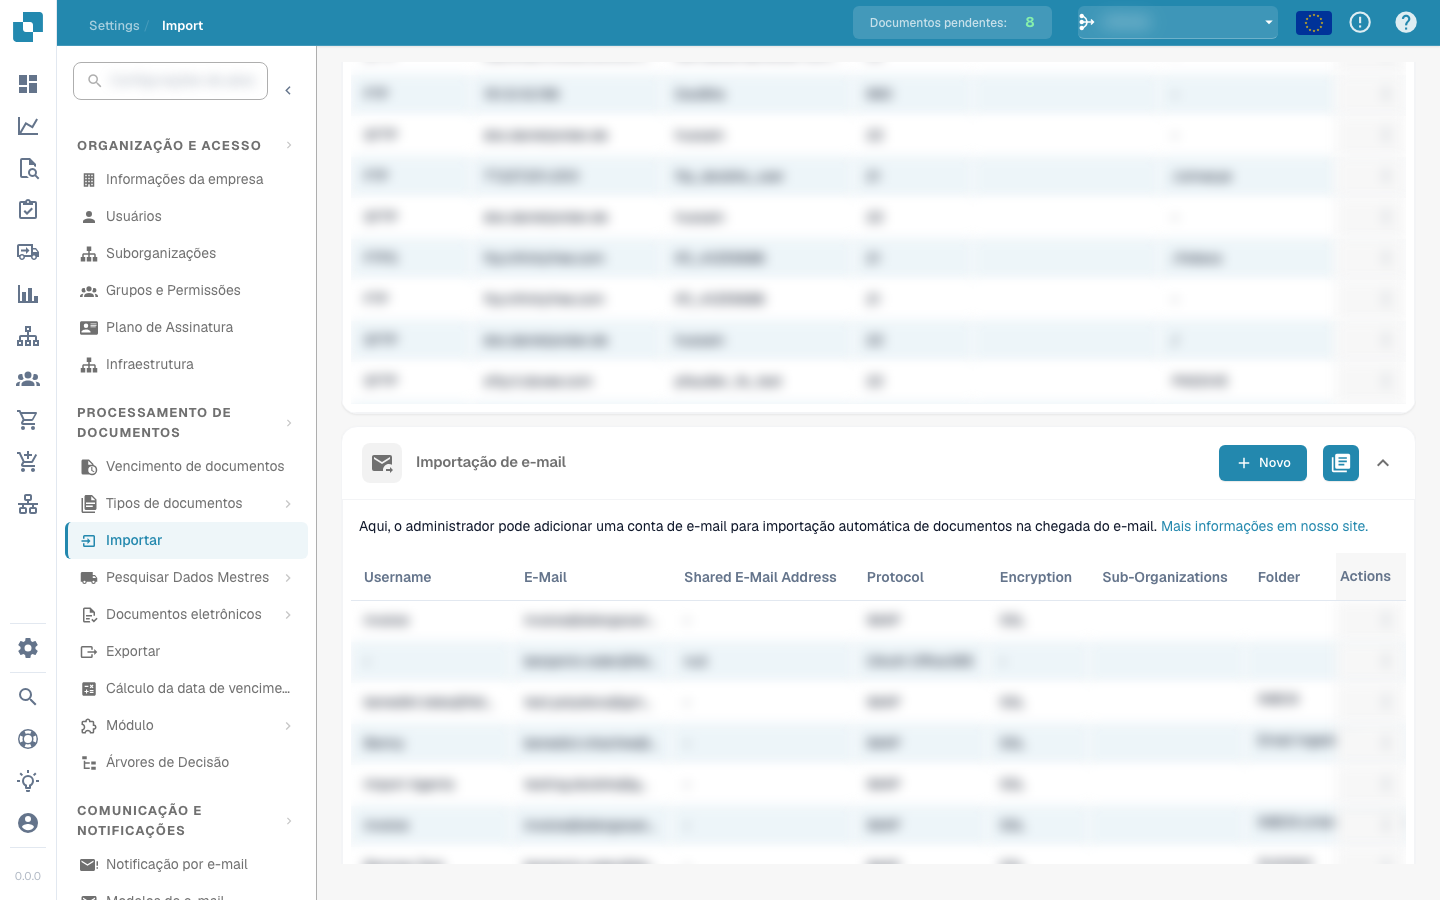Image resolution: width=1440 pixels, height=900 pixels.
Task: Focus the settings search field
Action: pyautogui.click(x=170, y=81)
